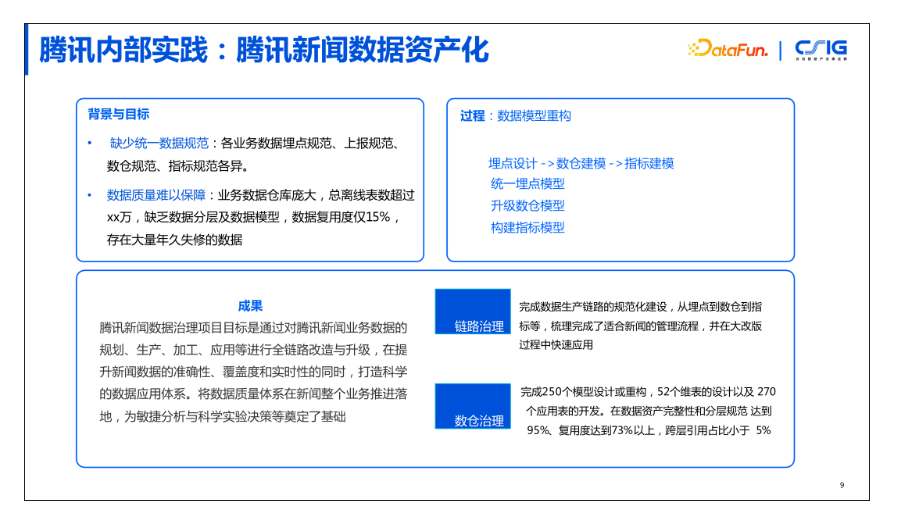
Task: Click the line starting 完成数据生产链路的规范化建设
Action: (x=640, y=307)
